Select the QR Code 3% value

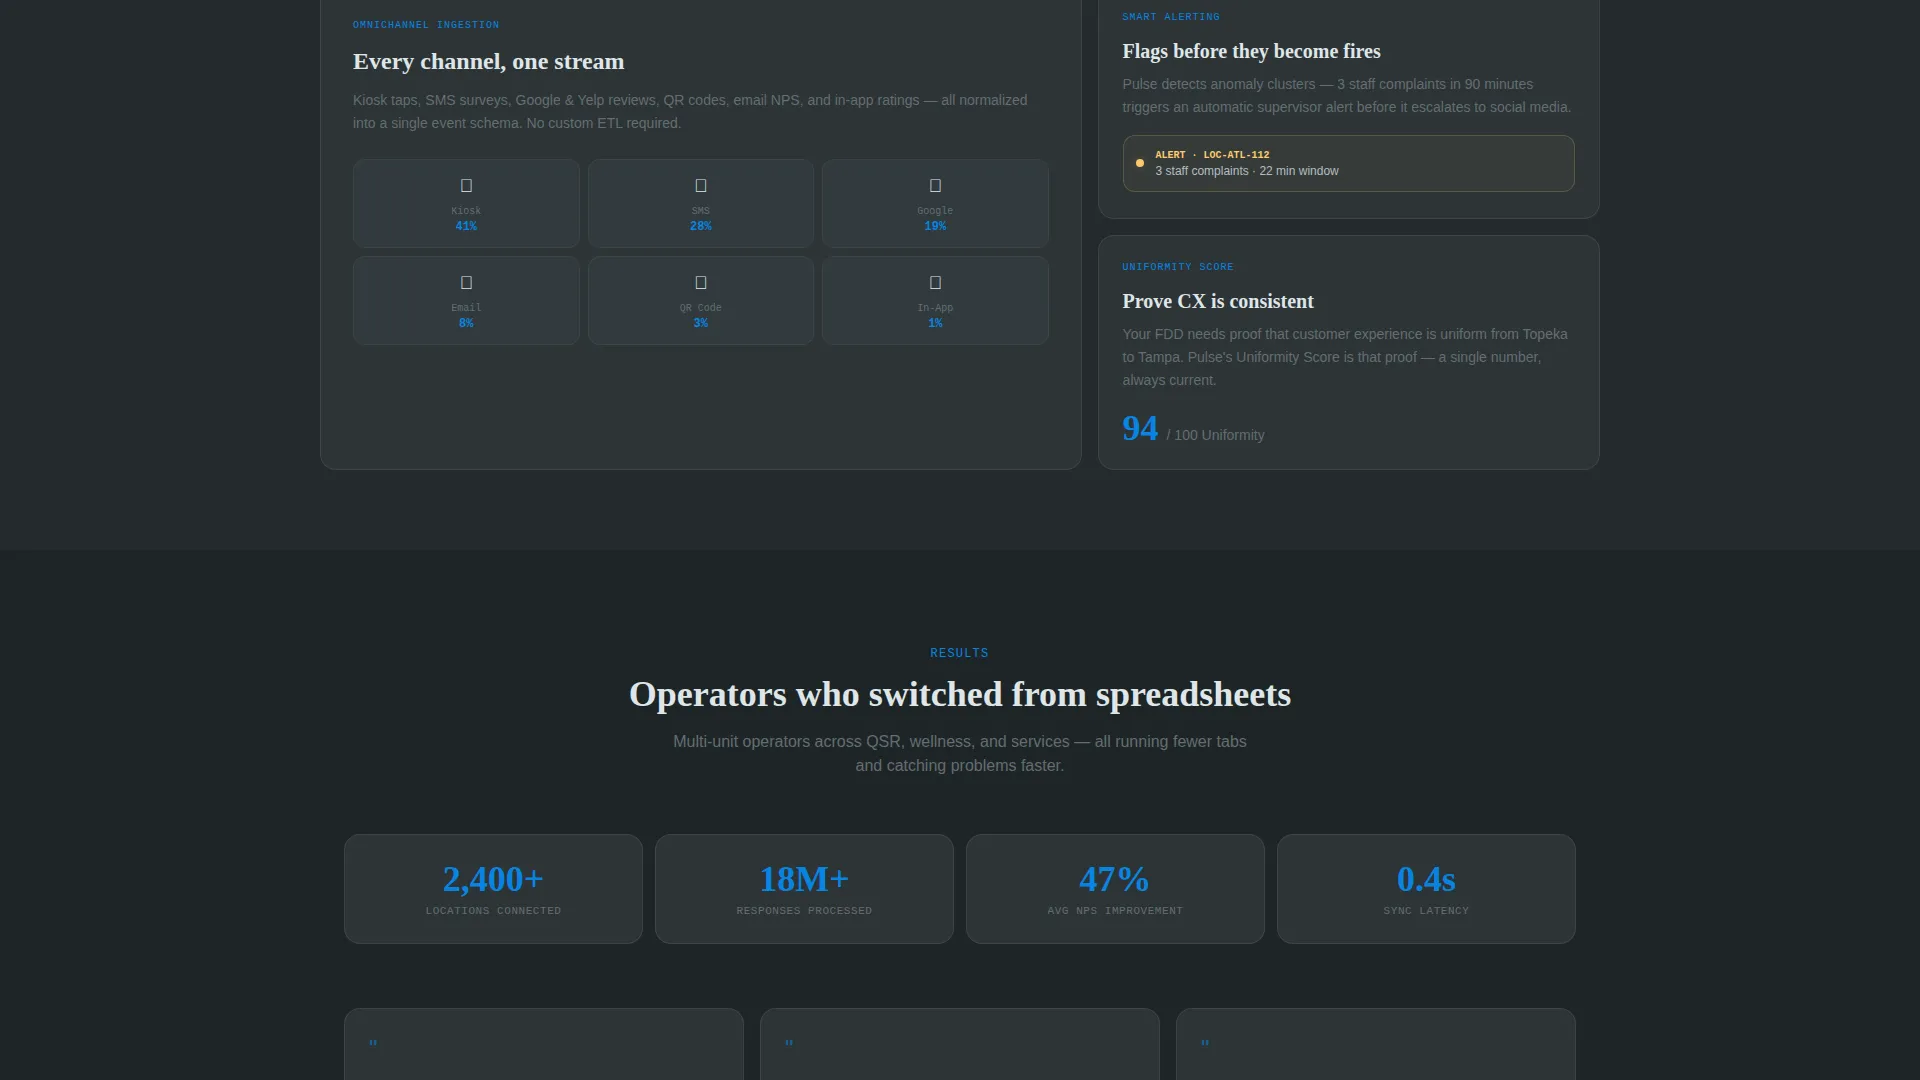(x=701, y=324)
